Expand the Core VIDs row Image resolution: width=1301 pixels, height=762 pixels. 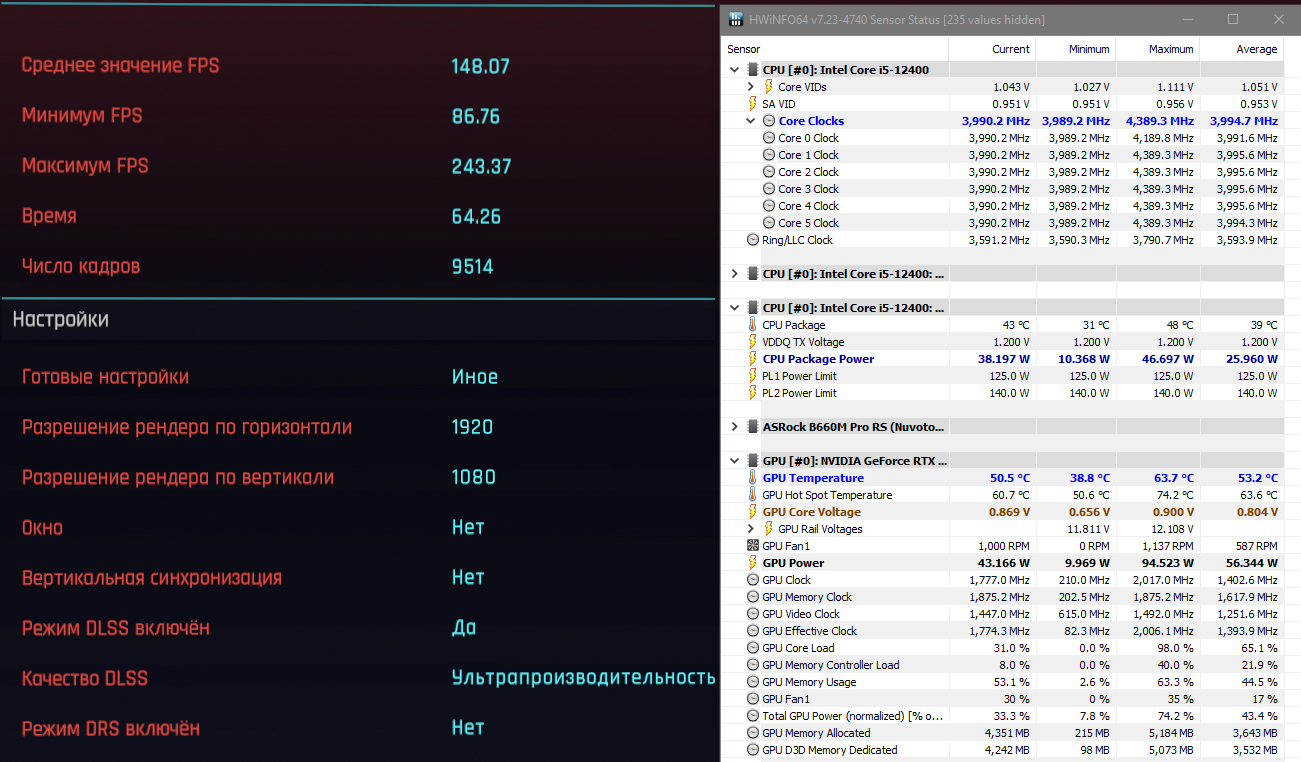pos(751,87)
